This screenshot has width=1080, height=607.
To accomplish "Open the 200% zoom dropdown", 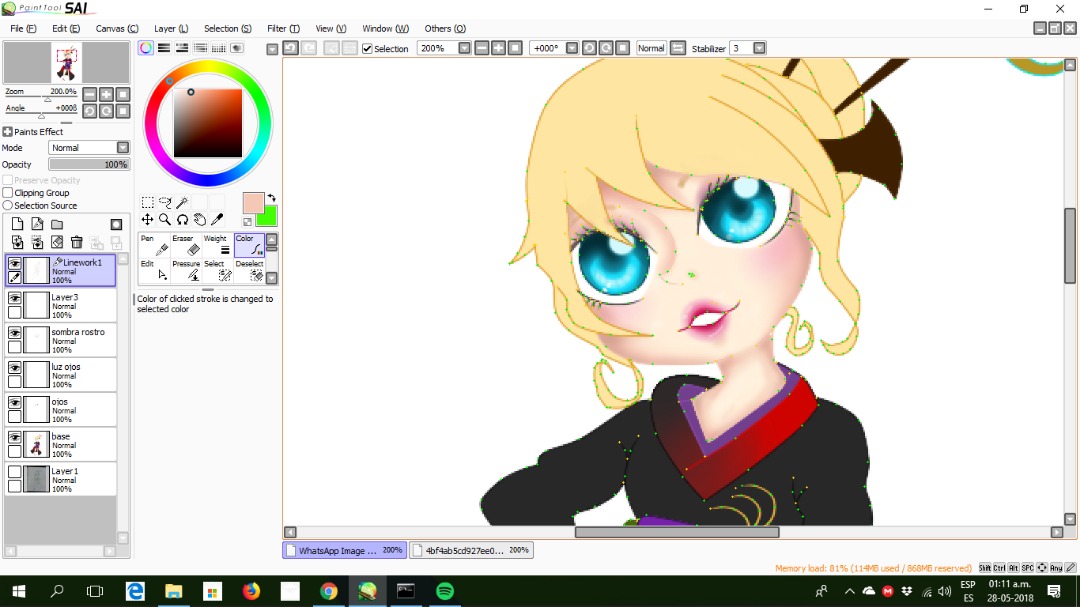I will 464,48.
